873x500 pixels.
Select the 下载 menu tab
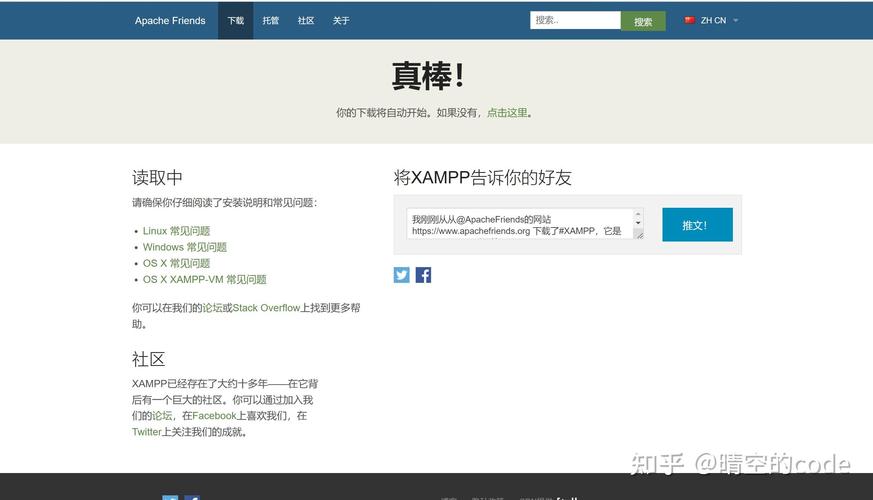point(236,21)
